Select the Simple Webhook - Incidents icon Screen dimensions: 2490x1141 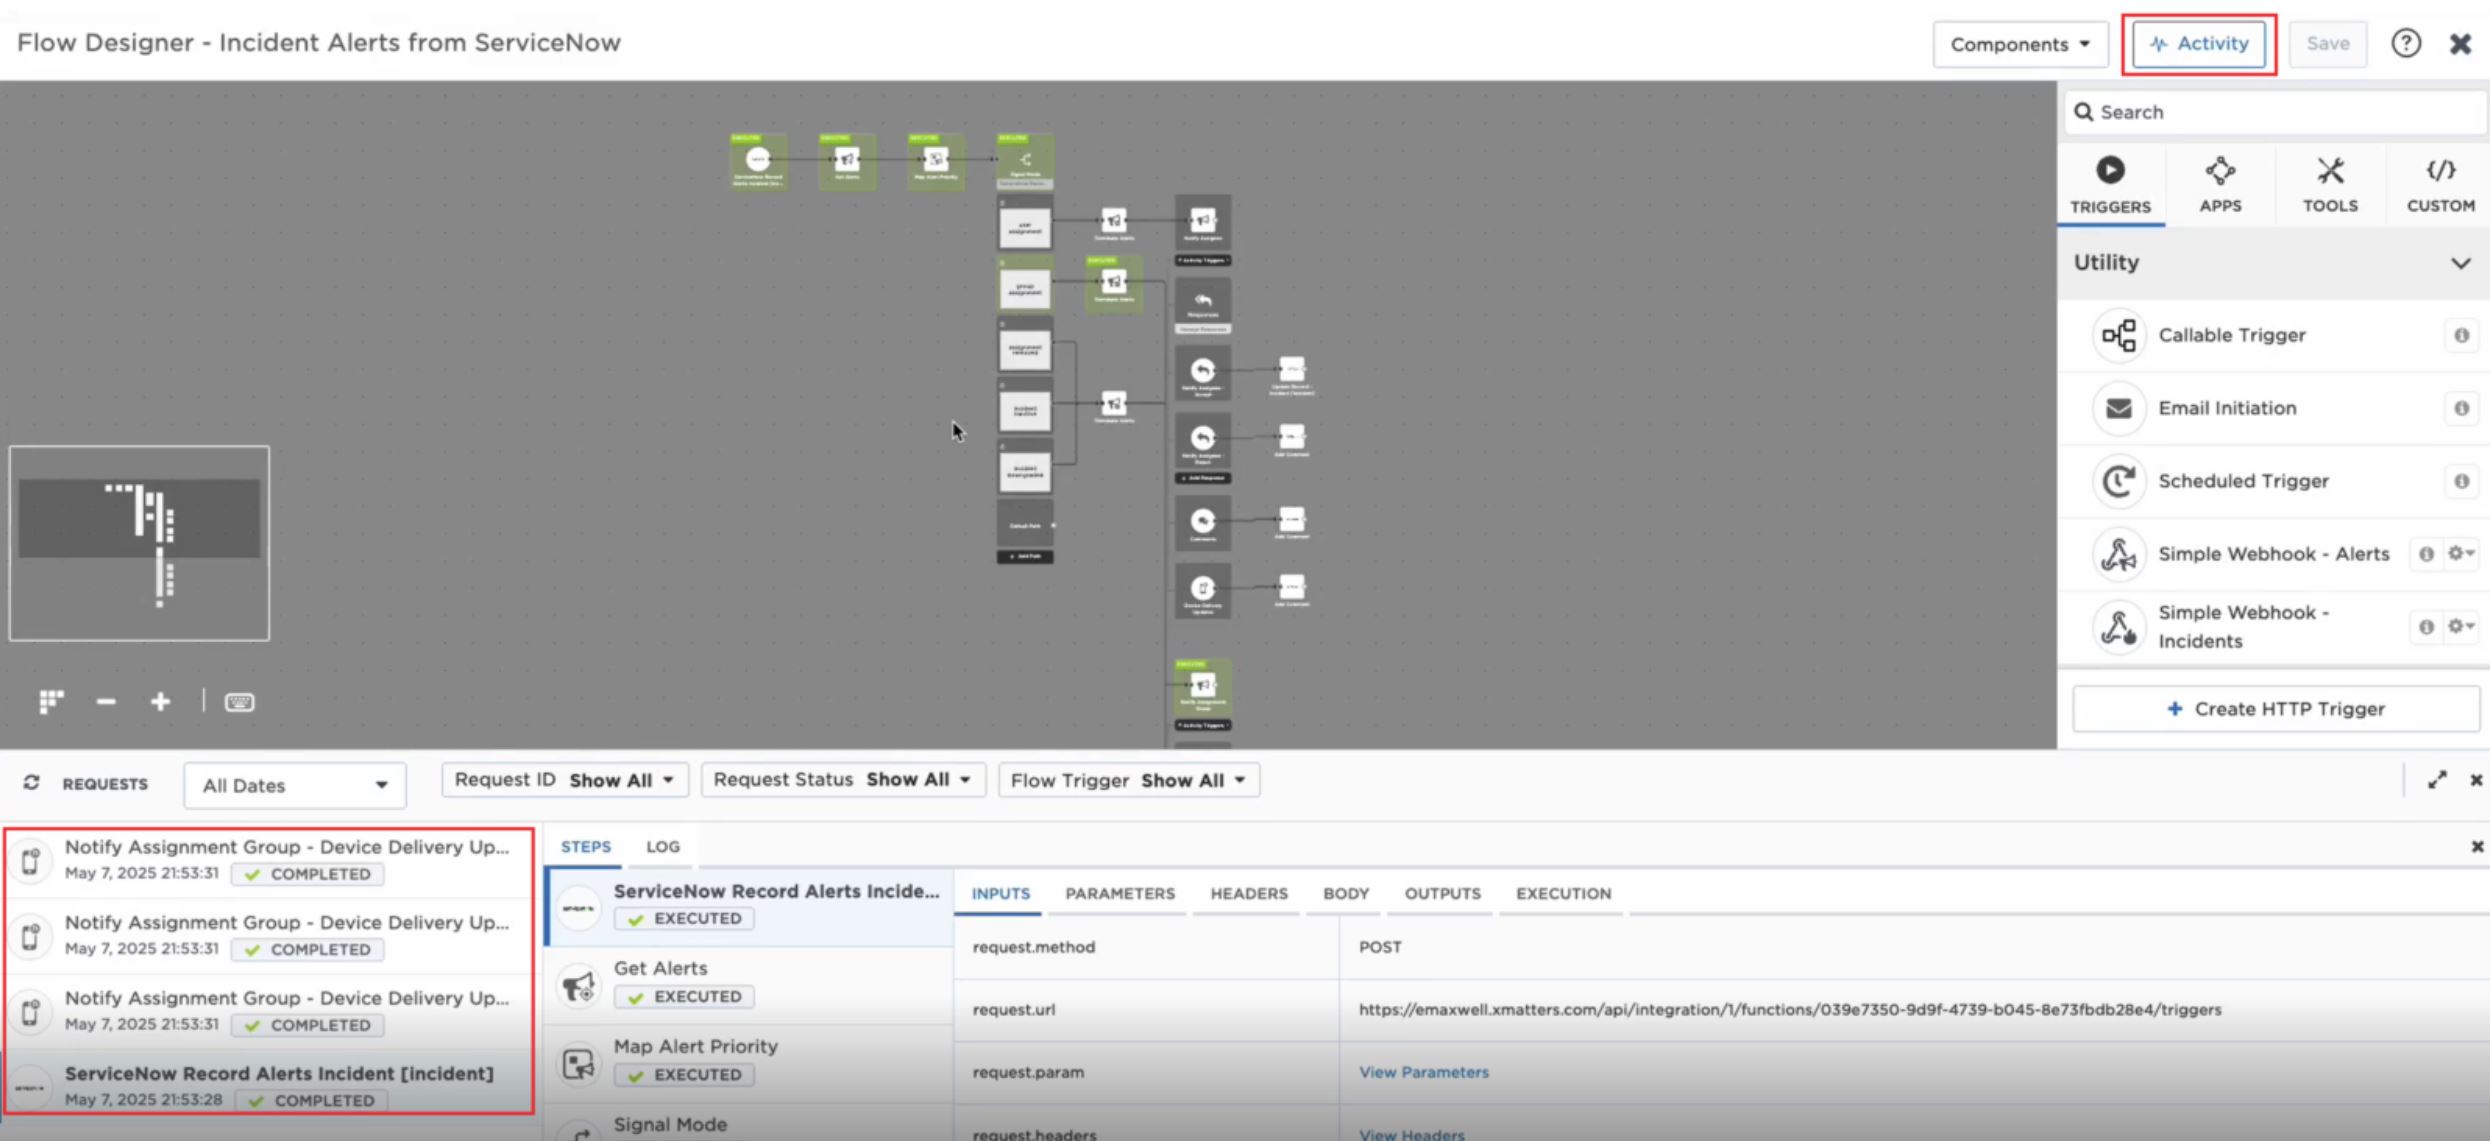tap(2118, 627)
